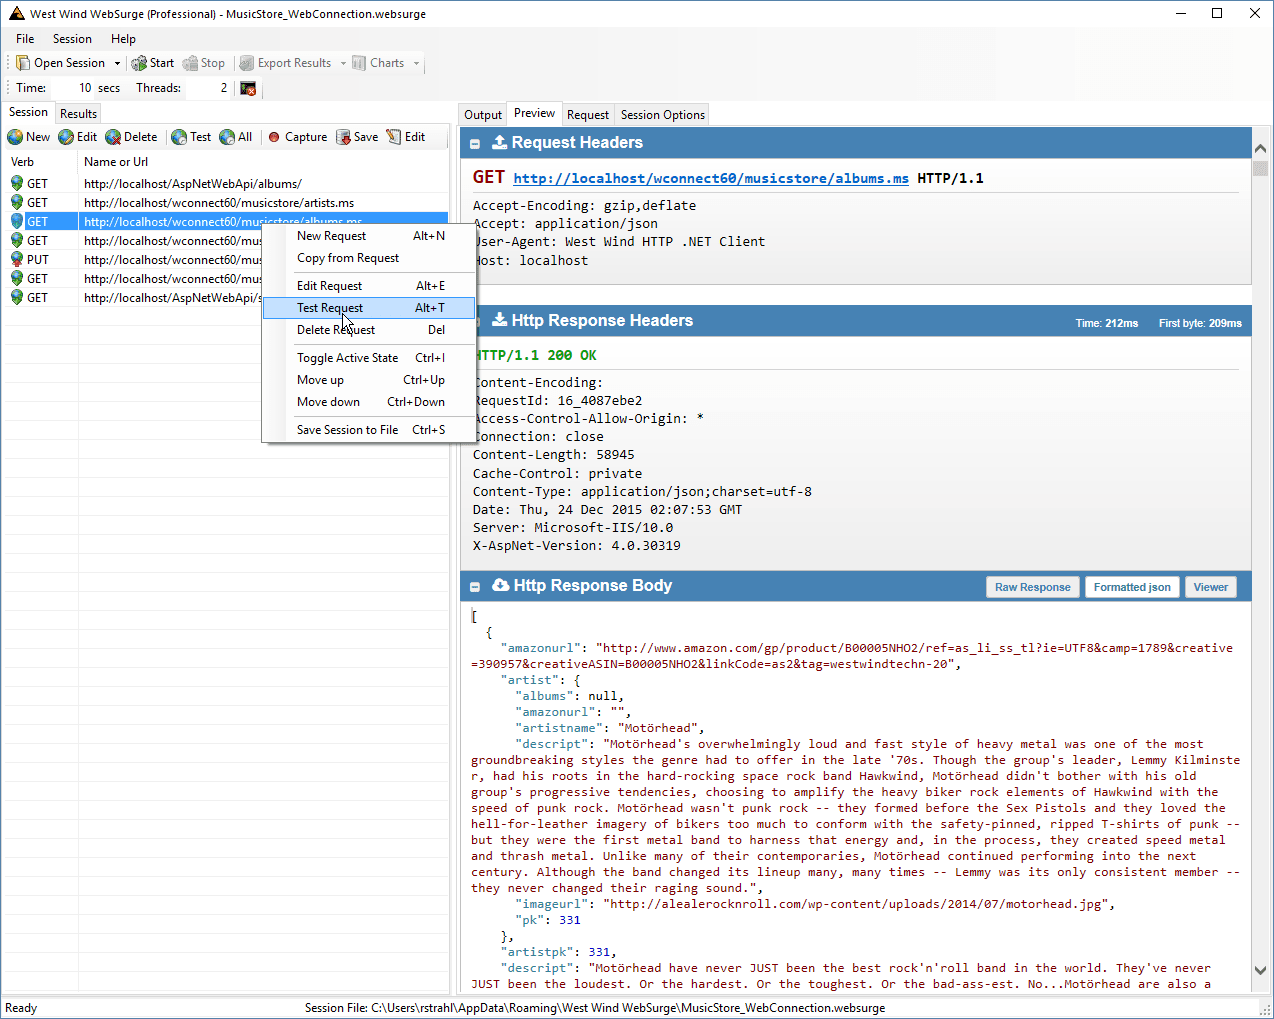Screen dimensions: 1274x1019
Task: Click the Name or Url column header
Action: [263, 162]
